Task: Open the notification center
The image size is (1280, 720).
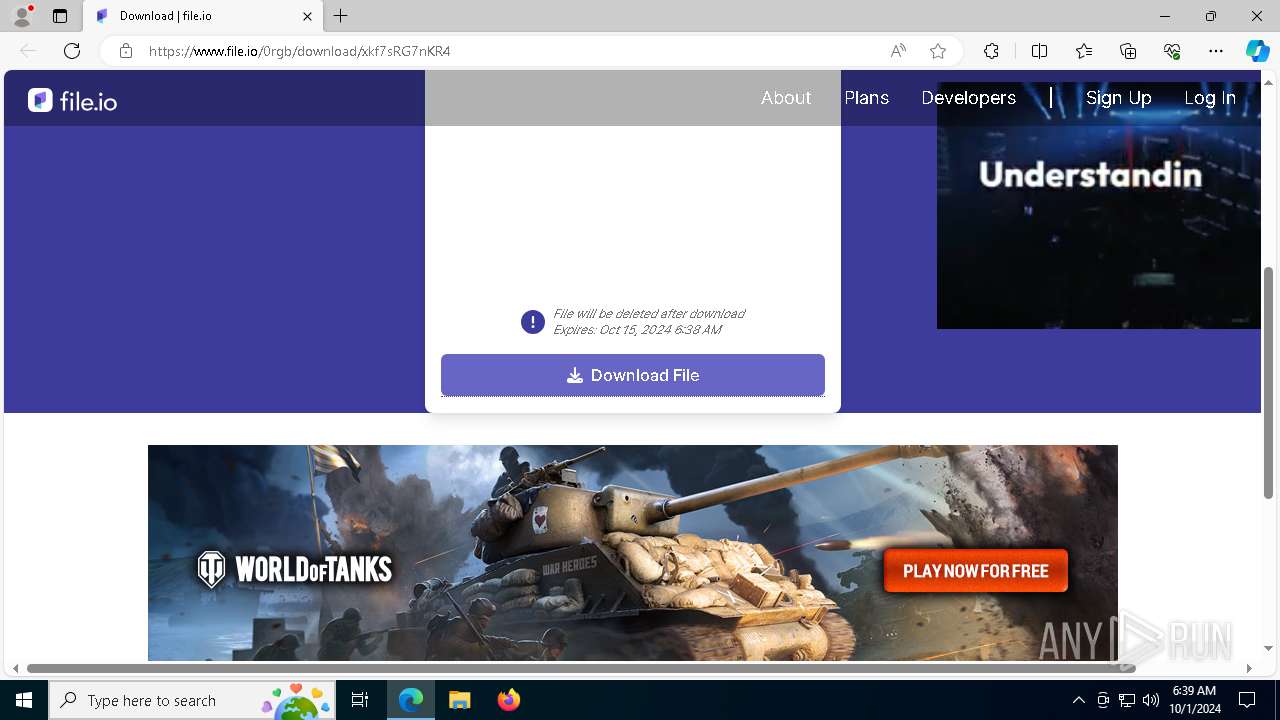Action: pos(1247,700)
